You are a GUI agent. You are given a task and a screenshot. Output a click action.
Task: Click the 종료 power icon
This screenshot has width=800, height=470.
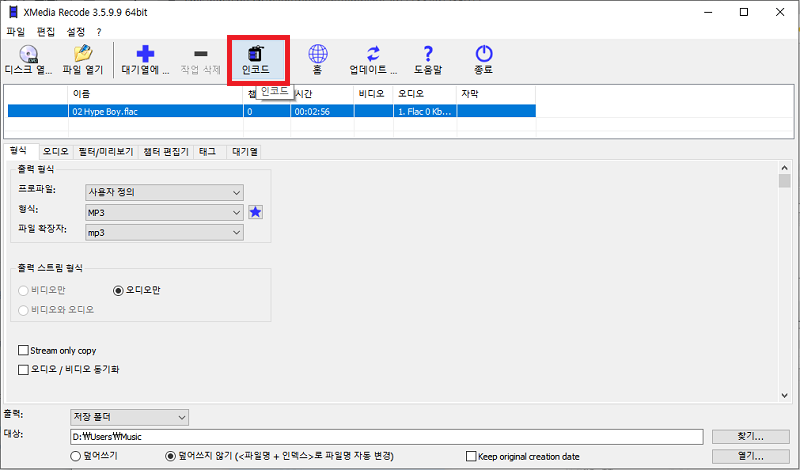(484, 56)
